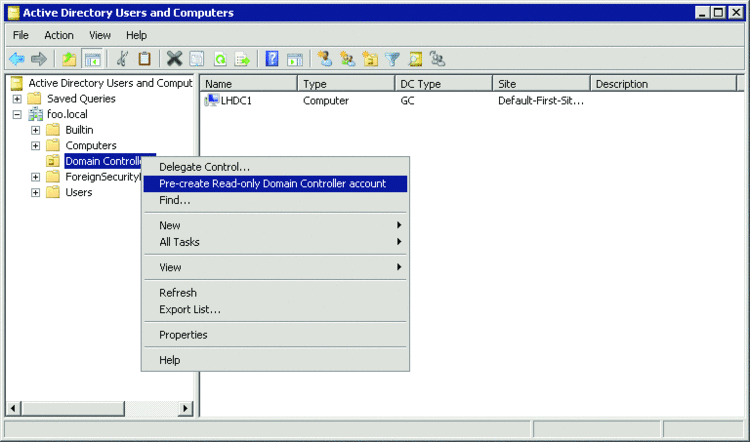This screenshot has width=750, height=442.
Task: Minimize the Active Directory window
Action: (x=703, y=12)
